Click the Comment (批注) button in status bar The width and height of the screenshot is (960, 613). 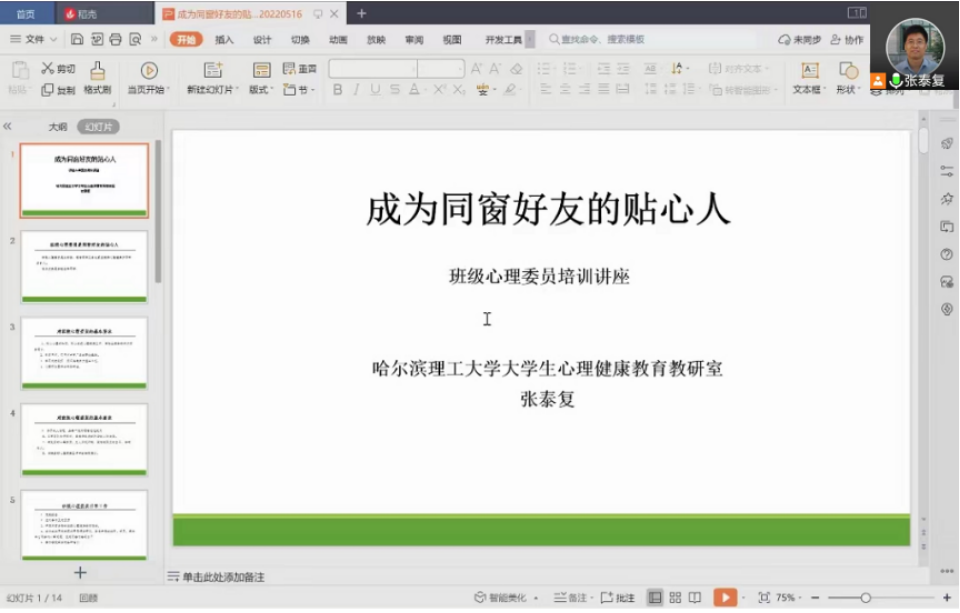pos(618,598)
